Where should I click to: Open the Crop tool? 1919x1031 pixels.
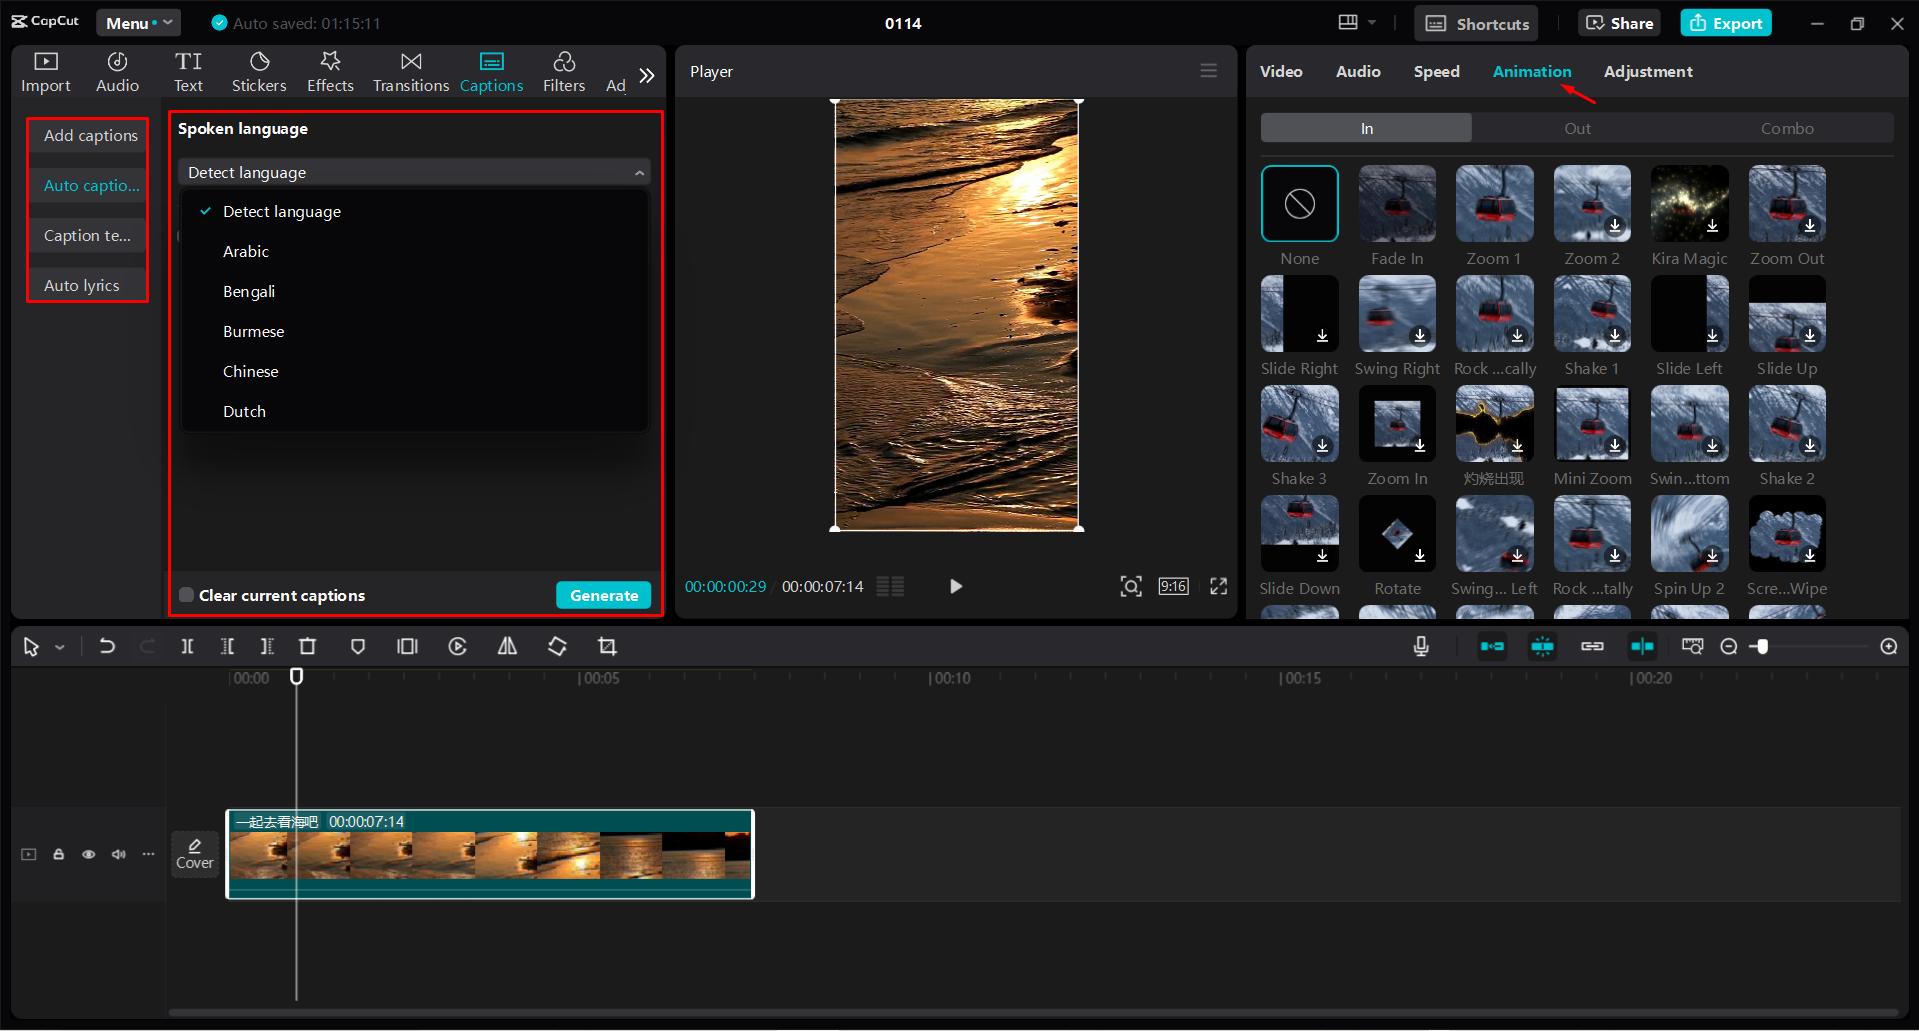[607, 646]
